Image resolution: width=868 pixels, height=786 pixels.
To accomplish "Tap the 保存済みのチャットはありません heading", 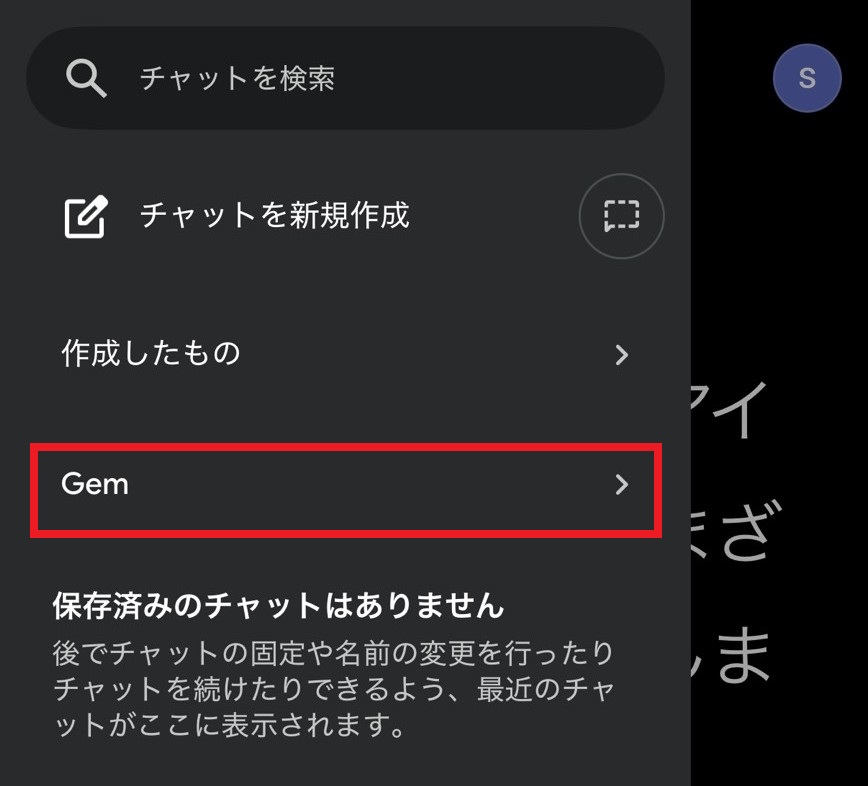I will pyautogui.click(x=278, y=605).
